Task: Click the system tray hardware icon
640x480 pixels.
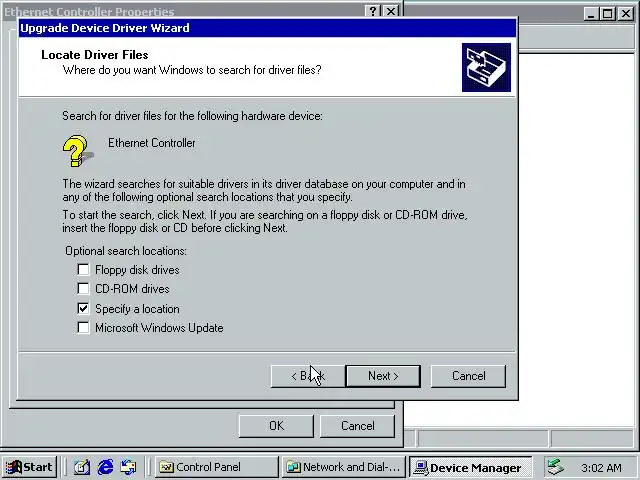Action: point(556,467)
